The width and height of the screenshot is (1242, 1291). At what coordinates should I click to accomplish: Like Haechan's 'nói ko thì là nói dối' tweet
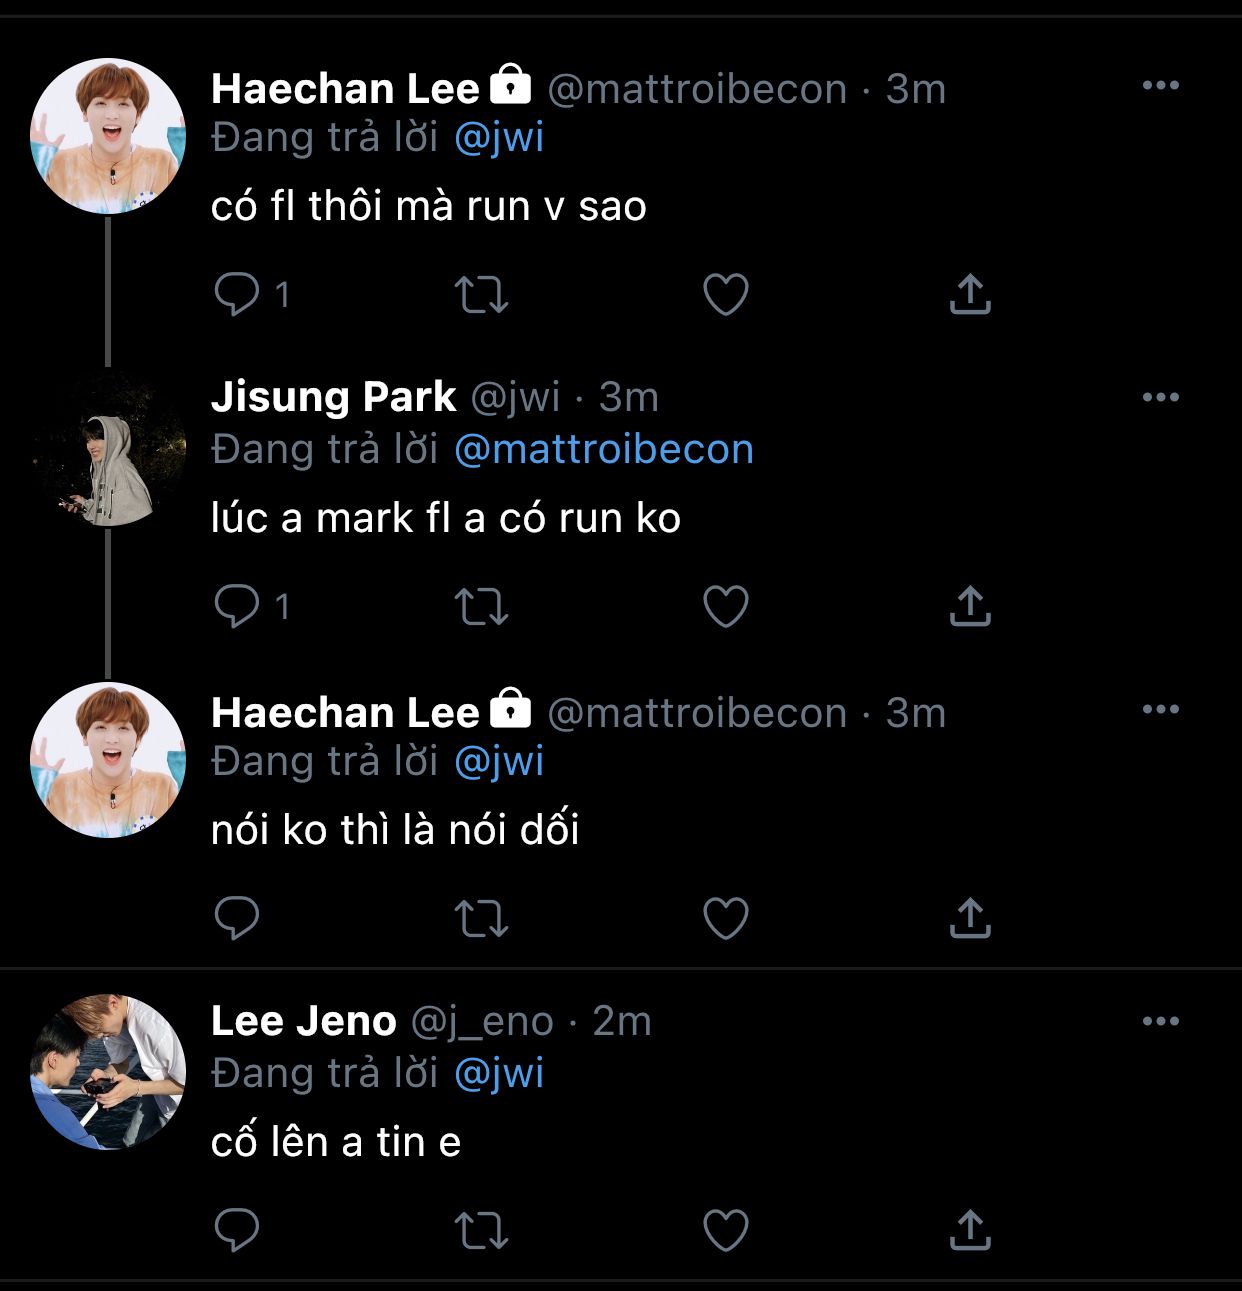pos(726,918)
